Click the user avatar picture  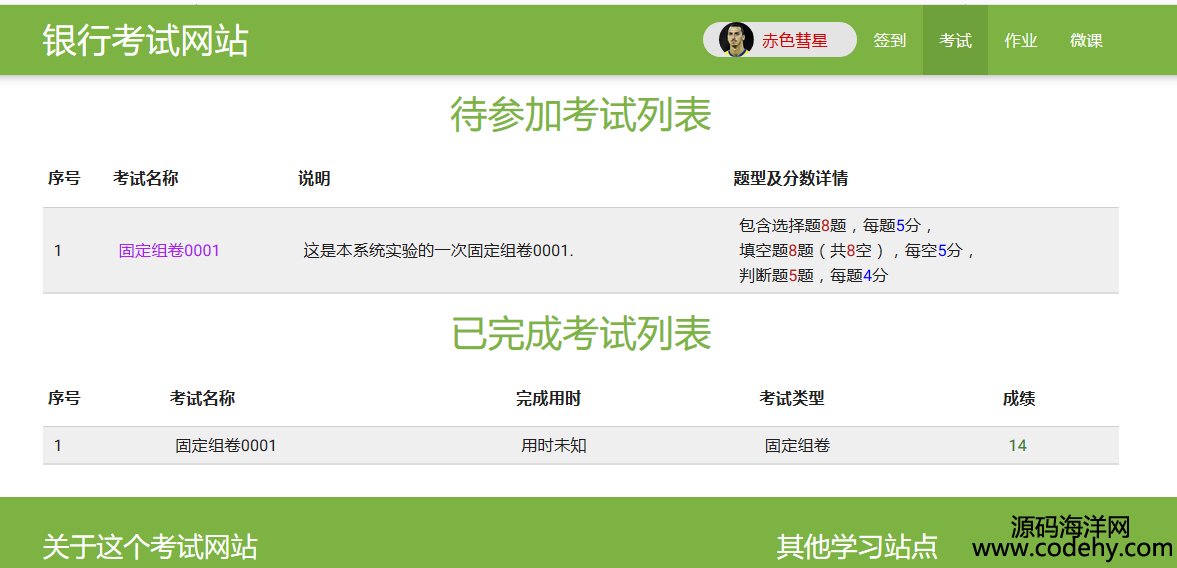(x=736, y=40)
